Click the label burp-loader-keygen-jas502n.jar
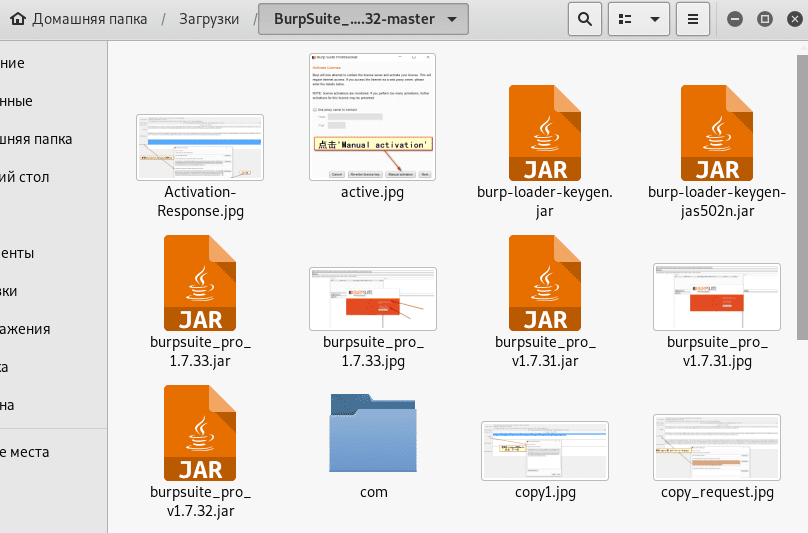The width and height of the screenshot is (808, 533). (x=717, y=202)
